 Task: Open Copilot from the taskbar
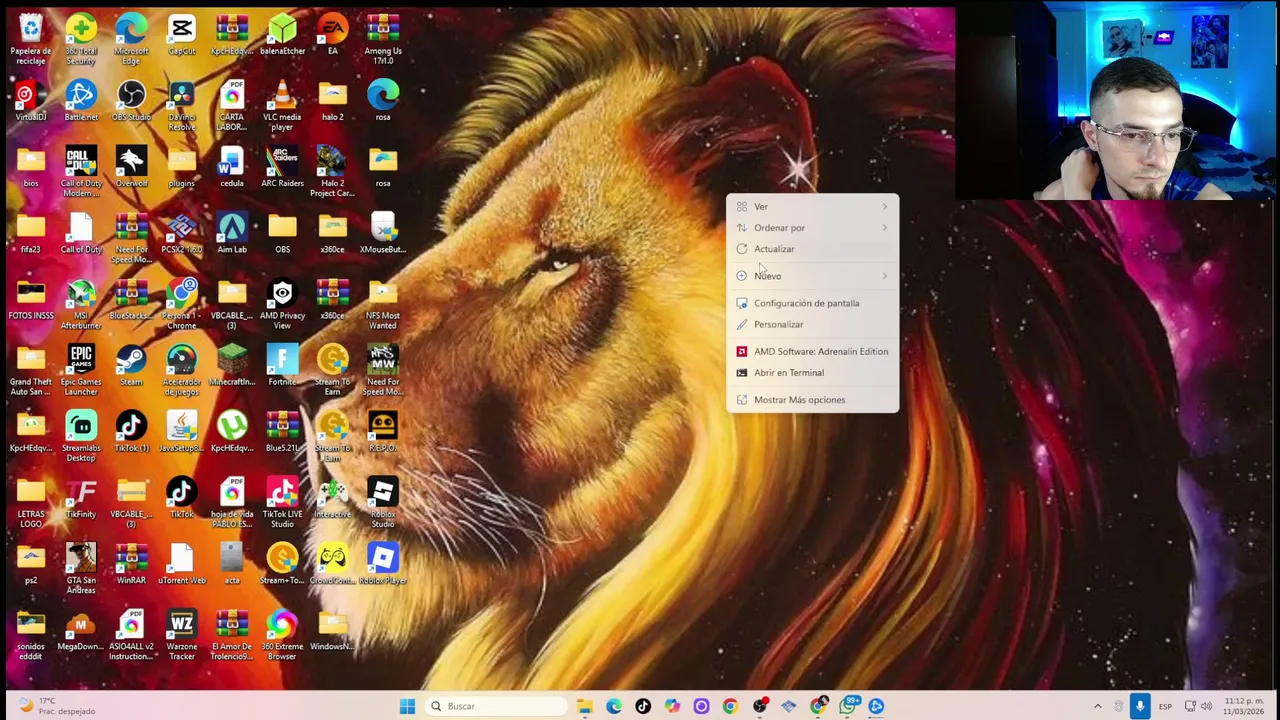pyautogui.click(x=672, y=707)
